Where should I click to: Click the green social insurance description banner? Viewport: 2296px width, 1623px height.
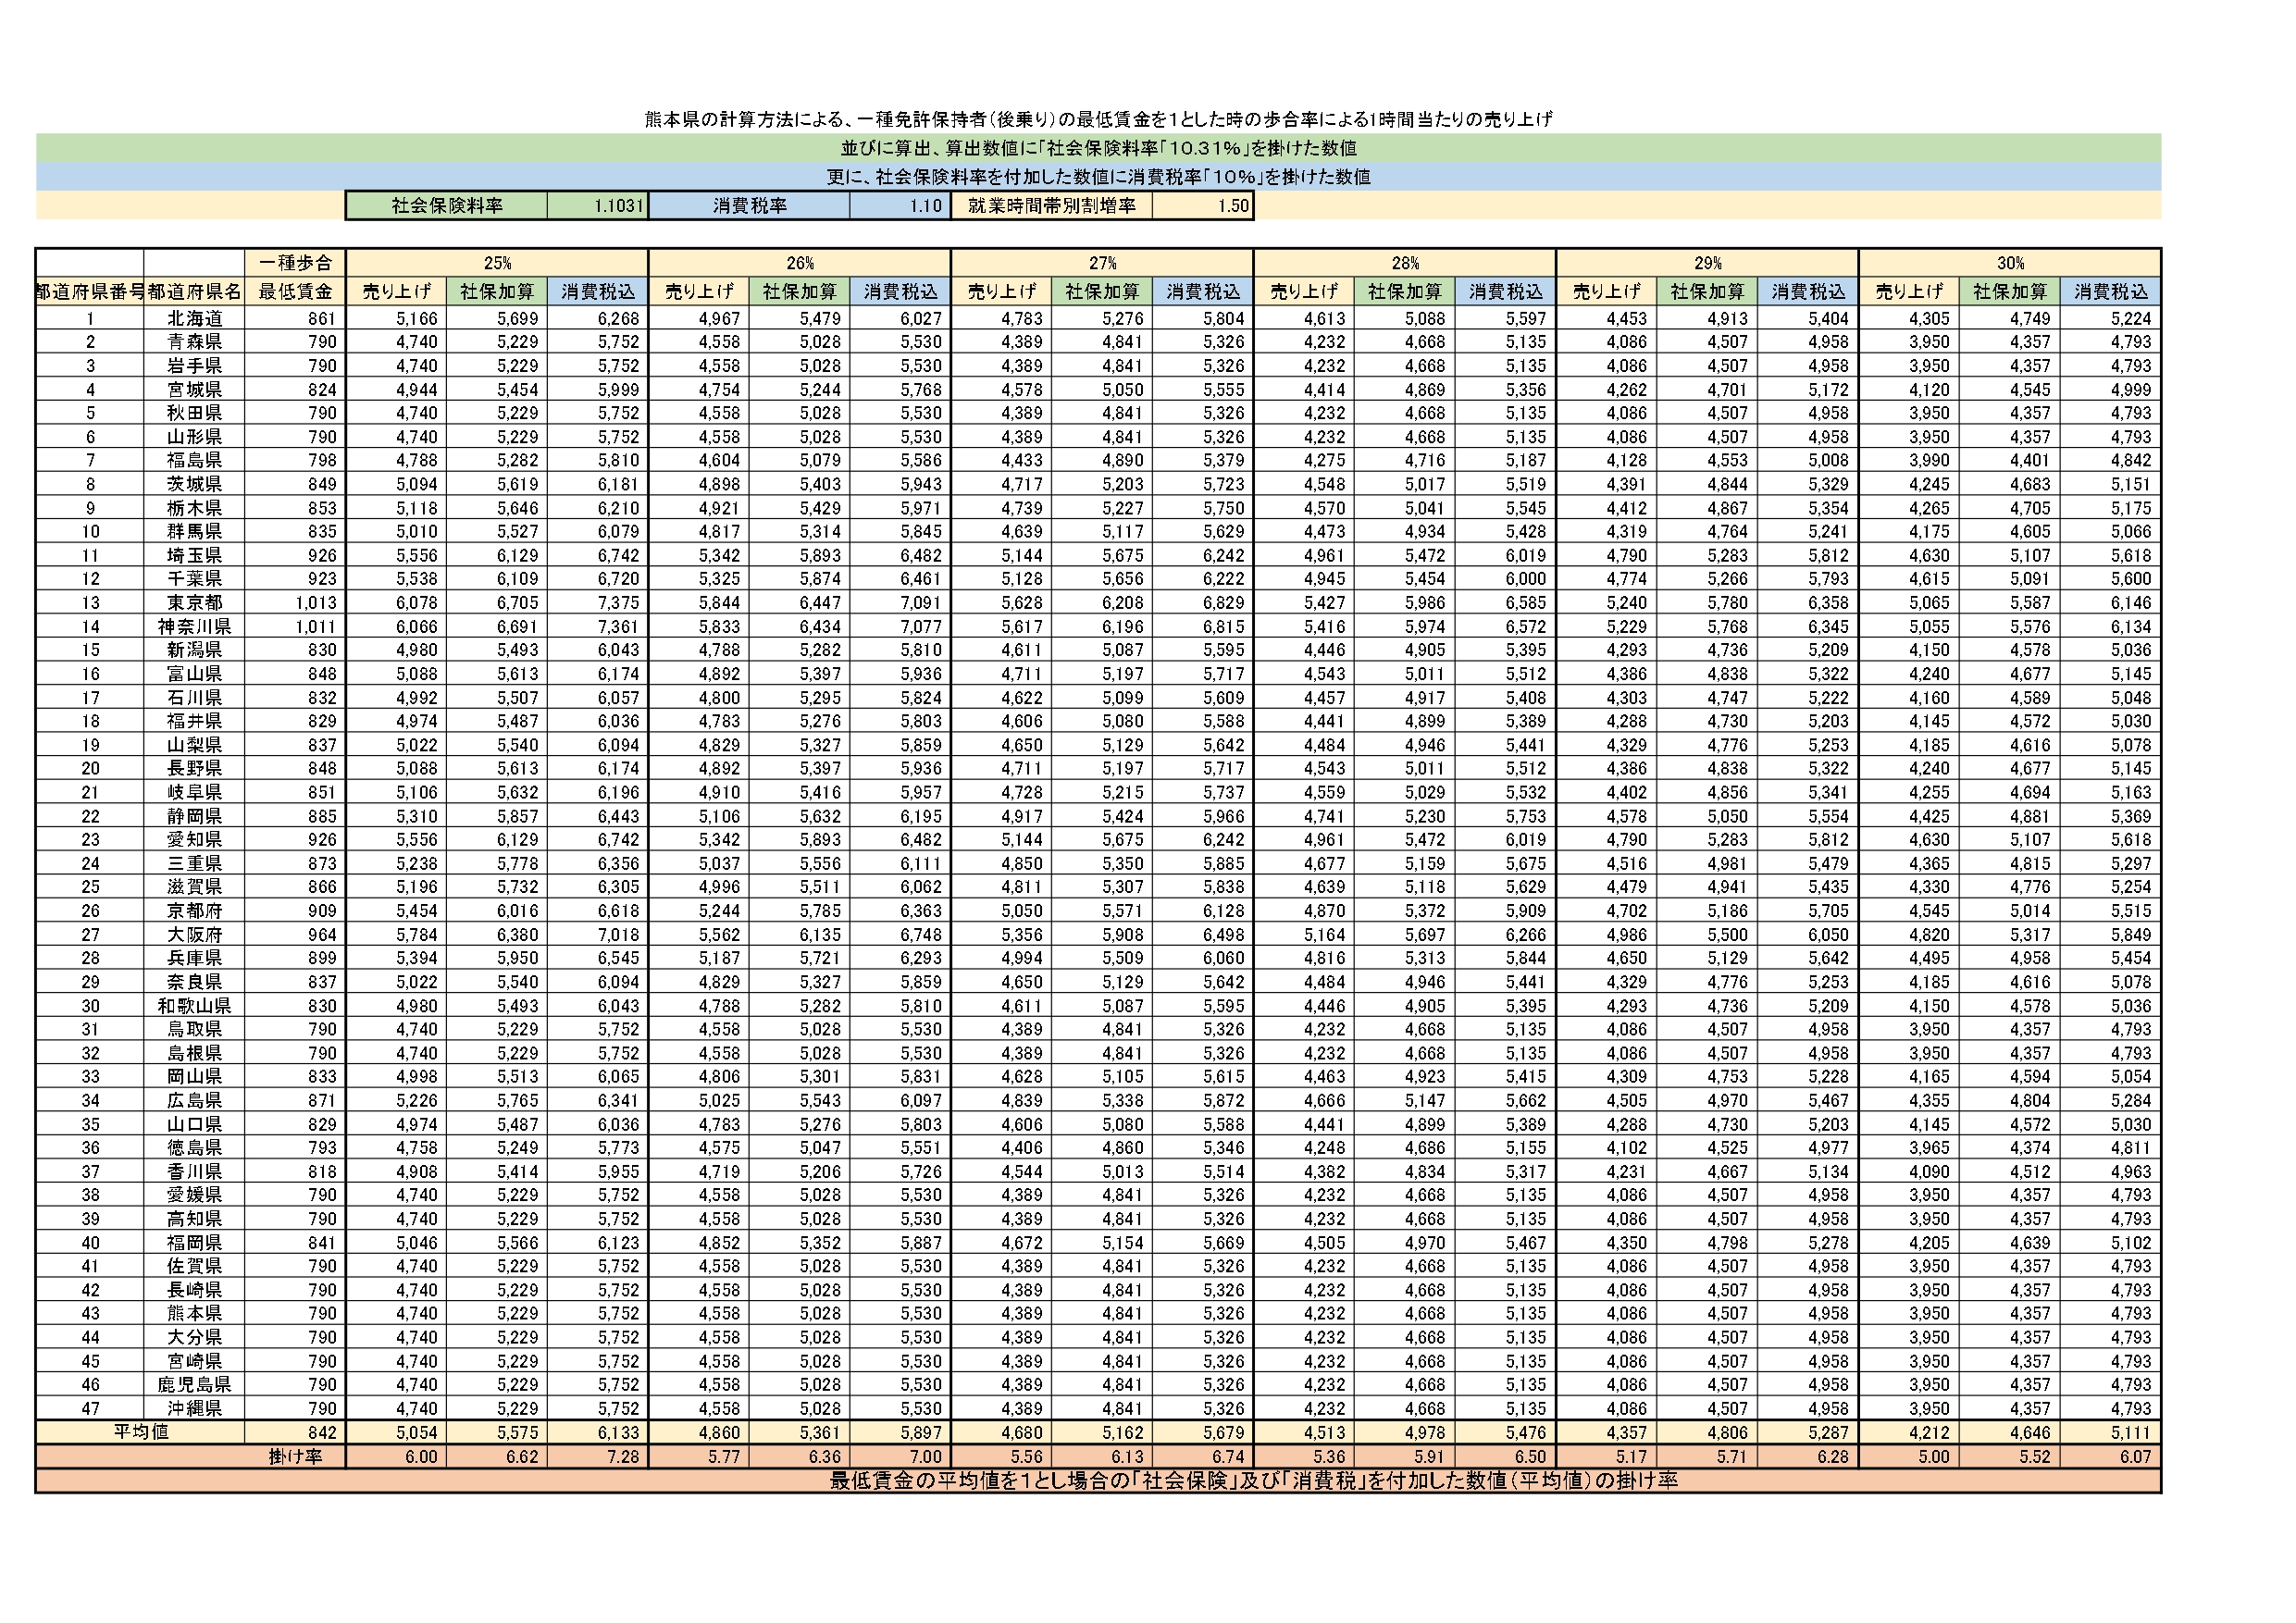point(1098,148)
